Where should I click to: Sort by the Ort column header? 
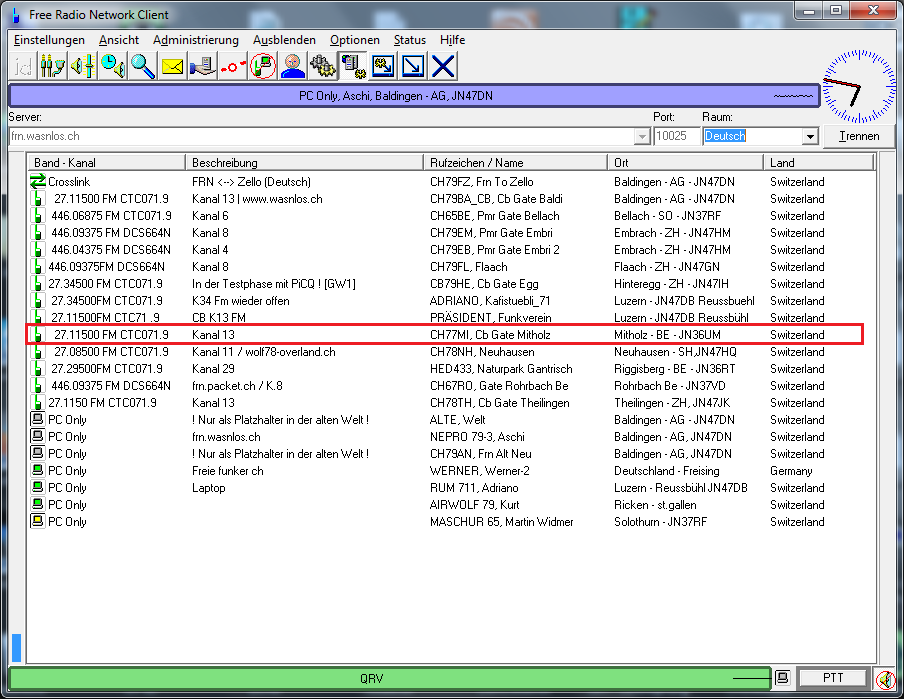point(685,163)
